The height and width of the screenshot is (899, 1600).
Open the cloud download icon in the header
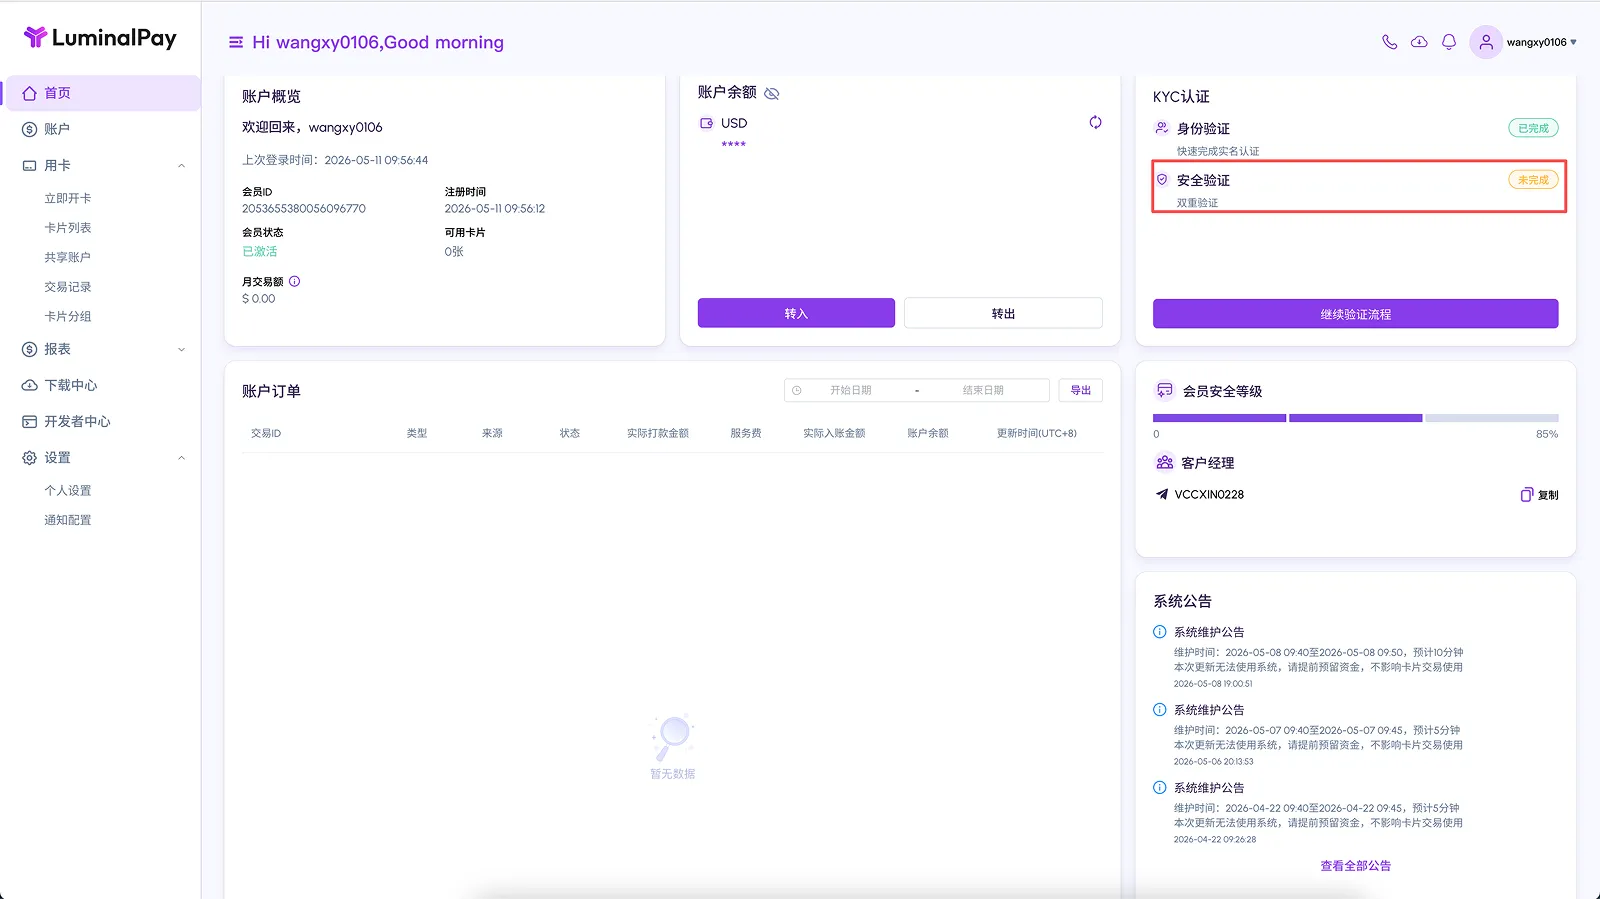[x=1419, y=42]
